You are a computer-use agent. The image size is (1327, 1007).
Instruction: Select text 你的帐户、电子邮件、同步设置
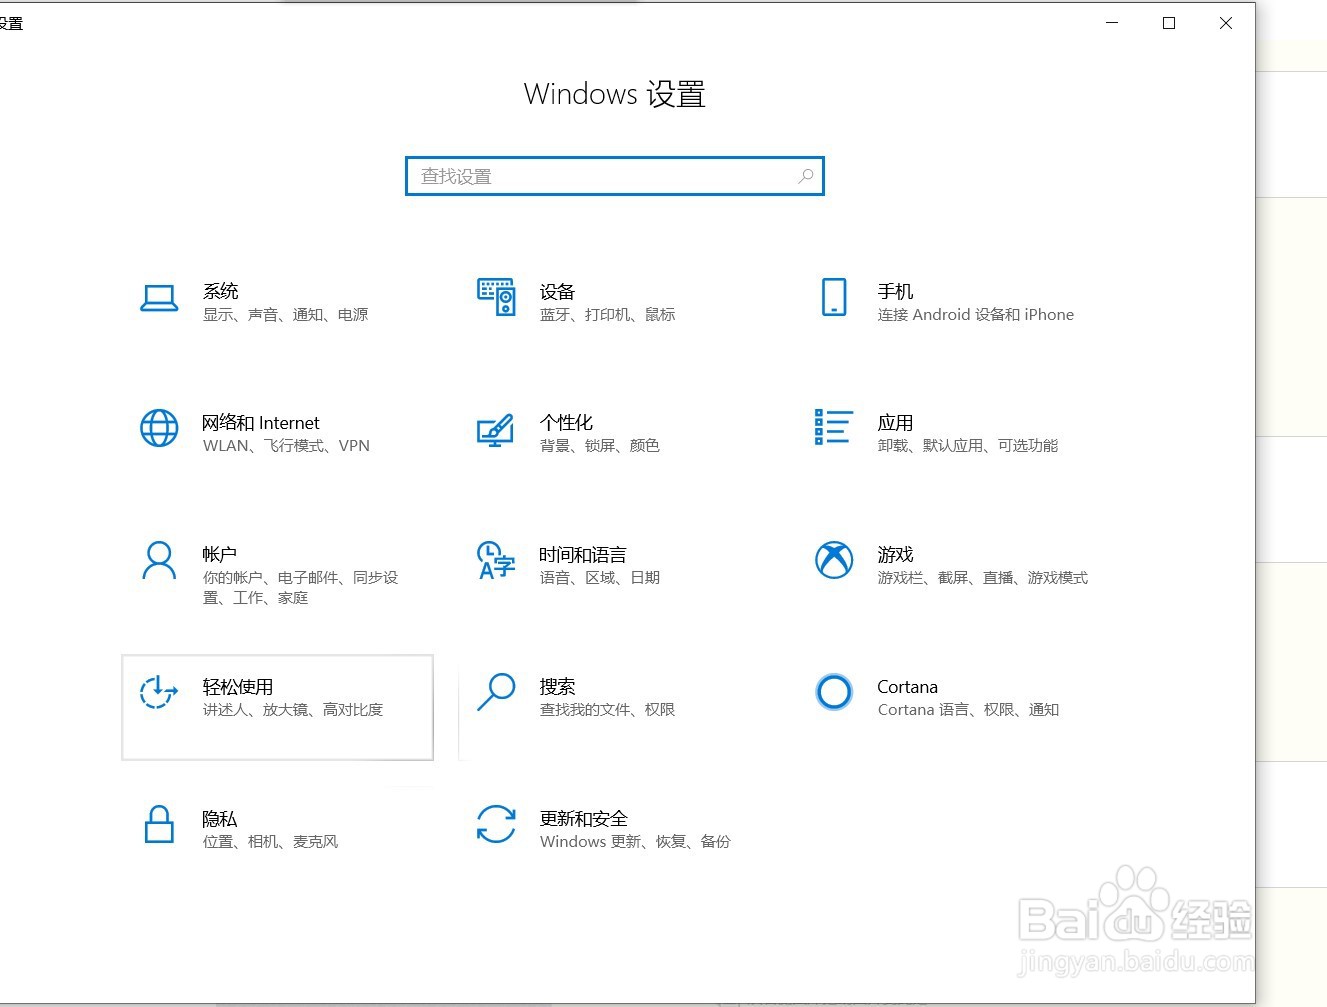(301, 588)
